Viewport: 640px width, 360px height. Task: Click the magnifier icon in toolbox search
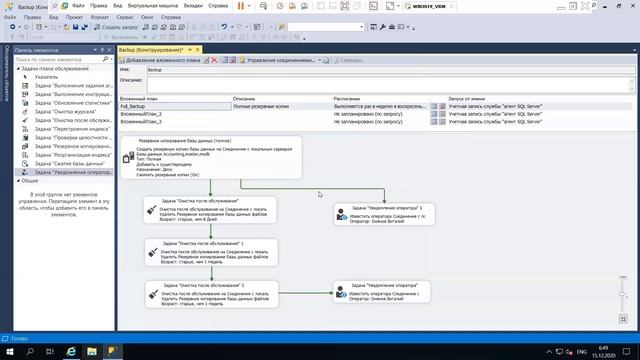click(106, 59)
